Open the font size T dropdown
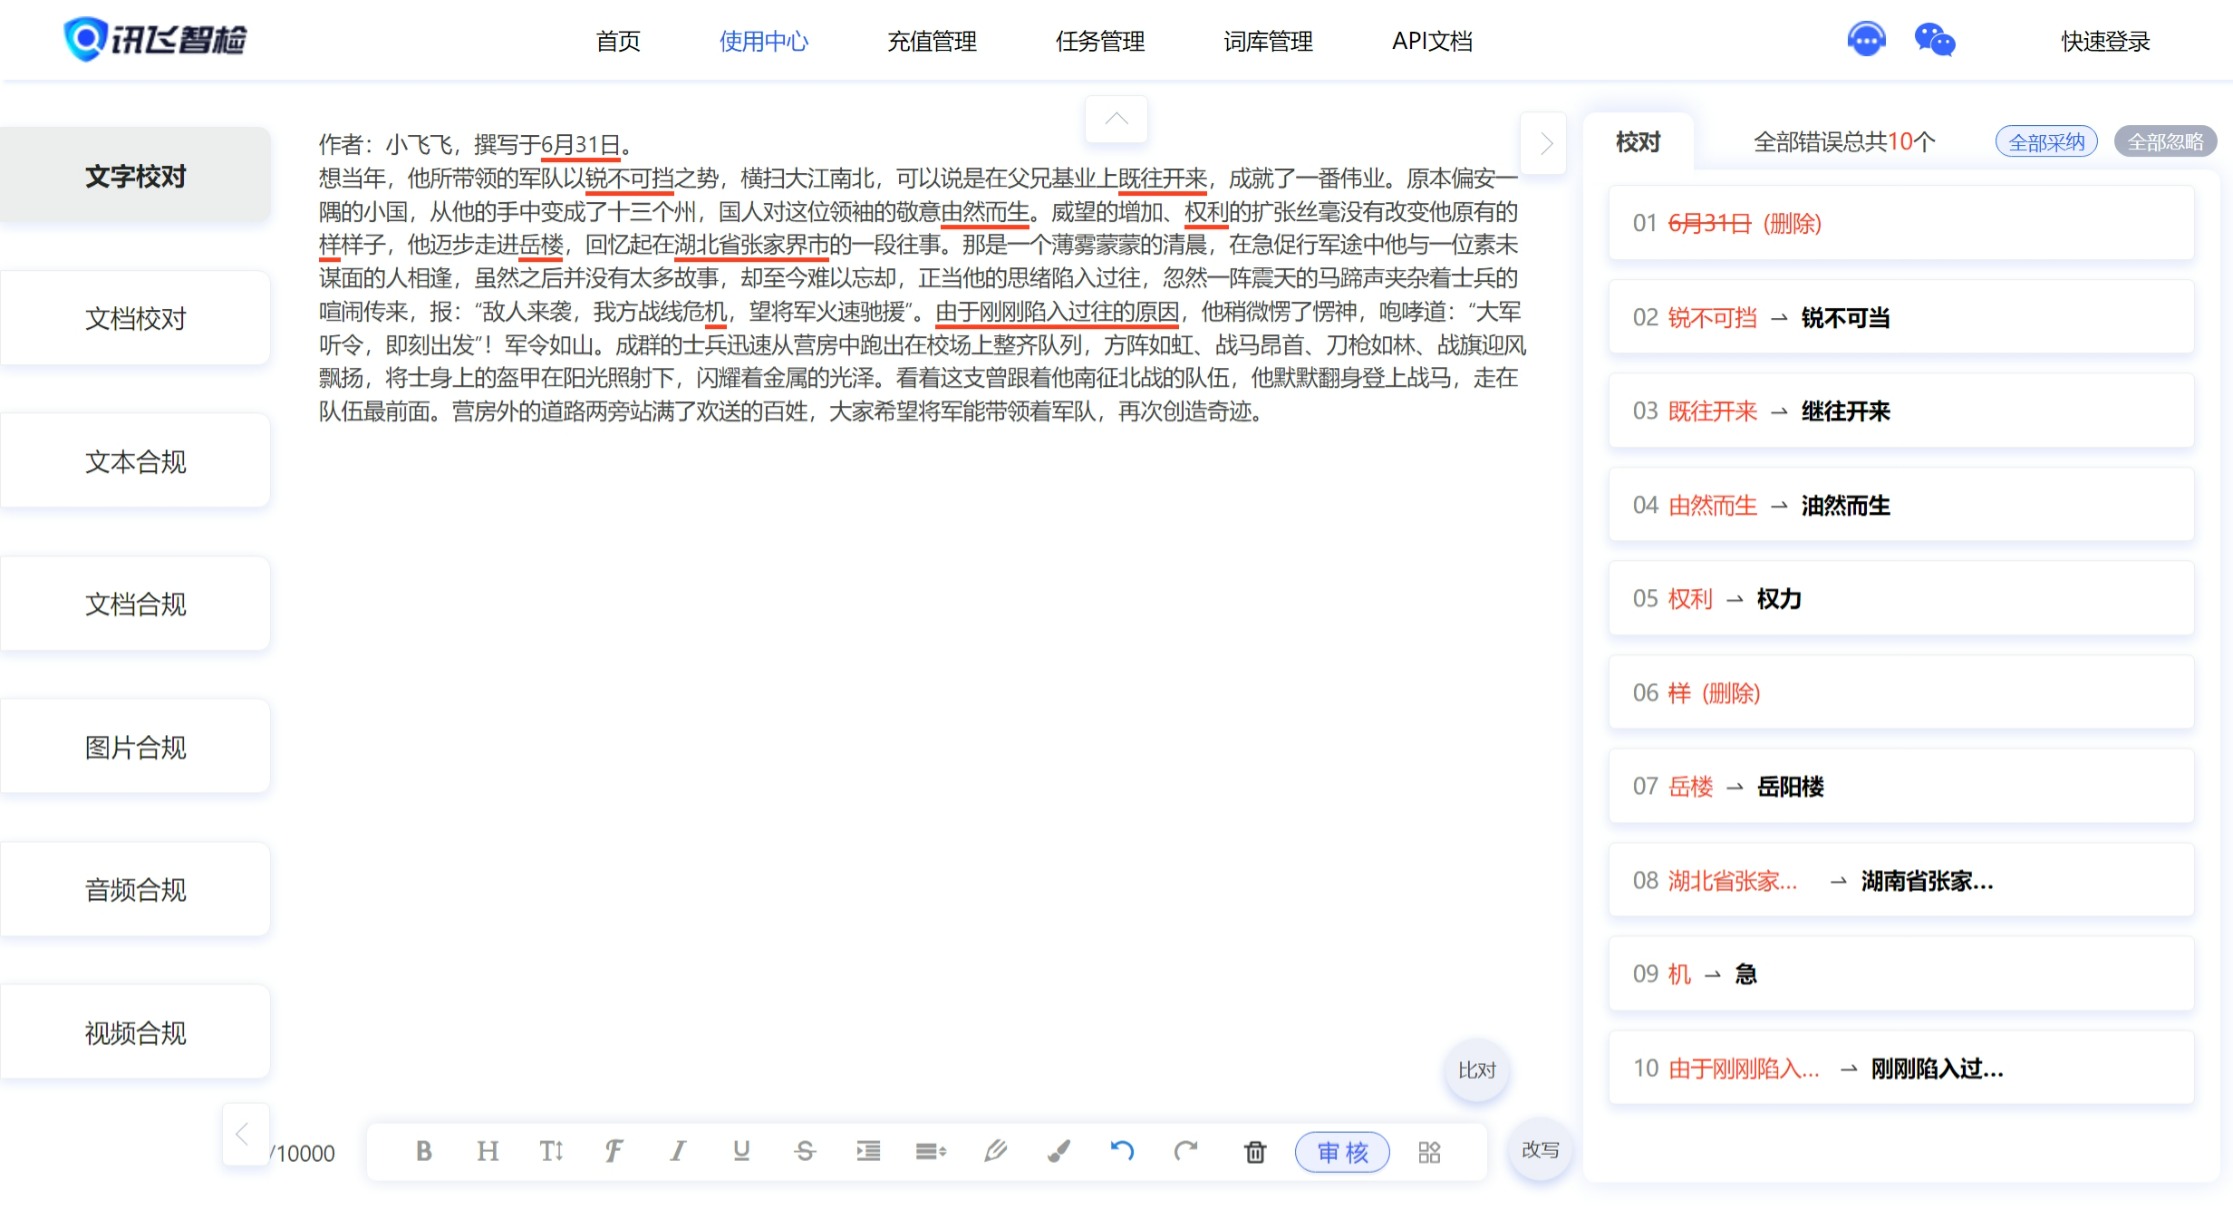2233x1211 pixels. click(551, 1151)
